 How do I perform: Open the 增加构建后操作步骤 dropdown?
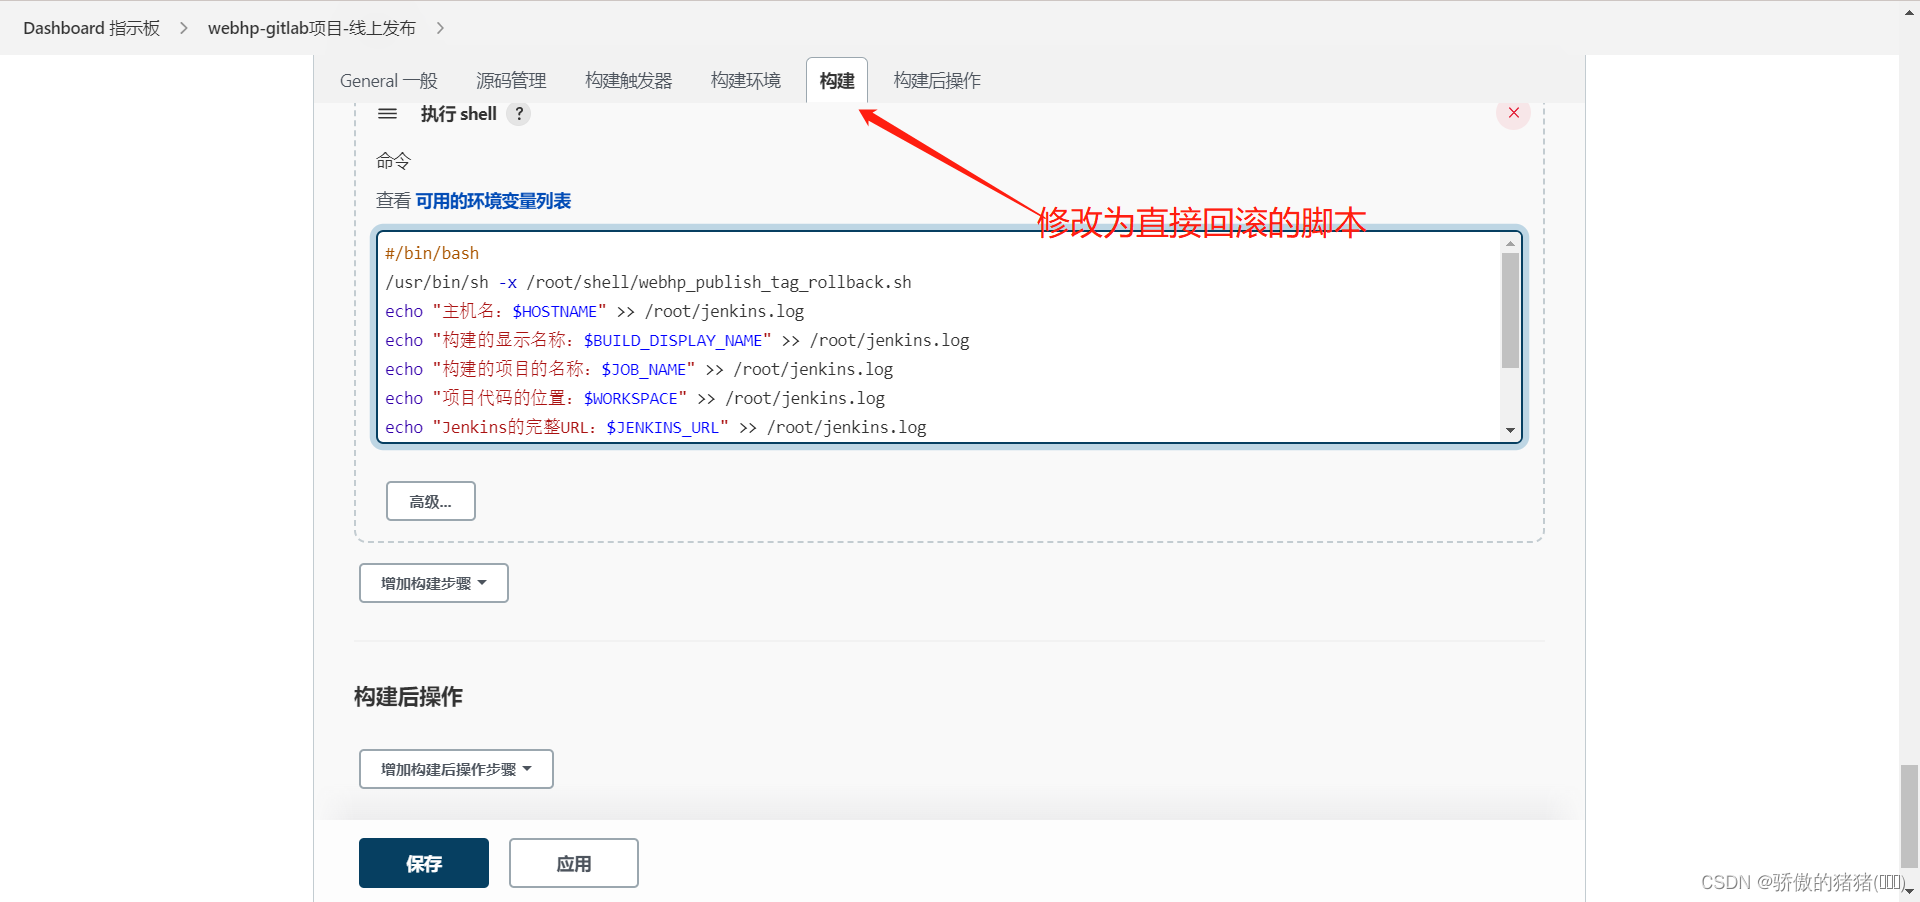[x=456, y=769]
